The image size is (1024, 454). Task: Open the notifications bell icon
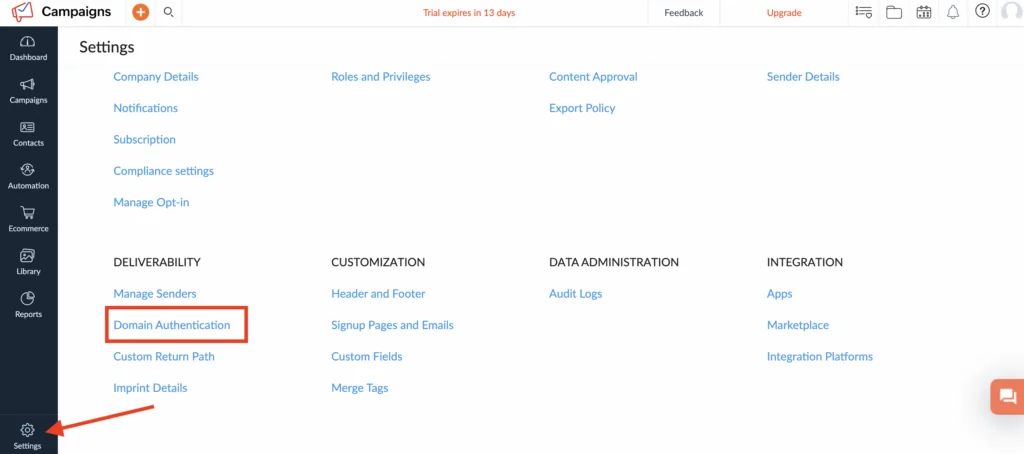(953, 12)
